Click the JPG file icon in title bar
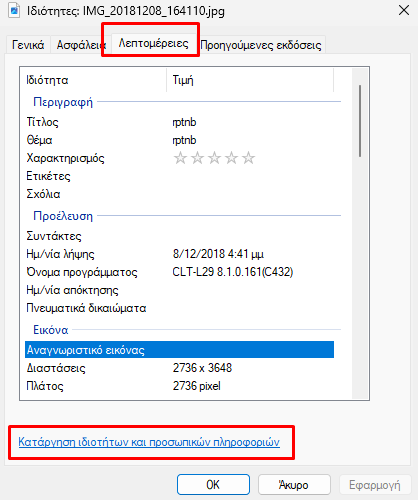This screenshot has height=500, width=418. point(14,10)
